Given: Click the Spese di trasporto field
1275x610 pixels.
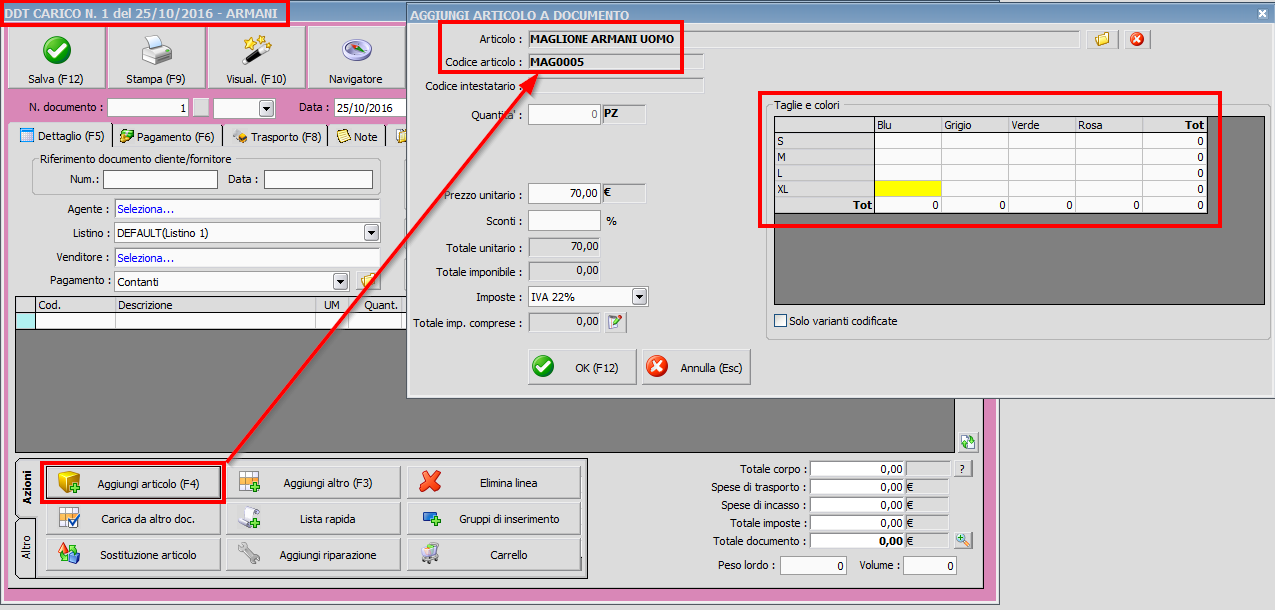Looking at the screenshot, I should pyautogui.click(x=857, y=487).
